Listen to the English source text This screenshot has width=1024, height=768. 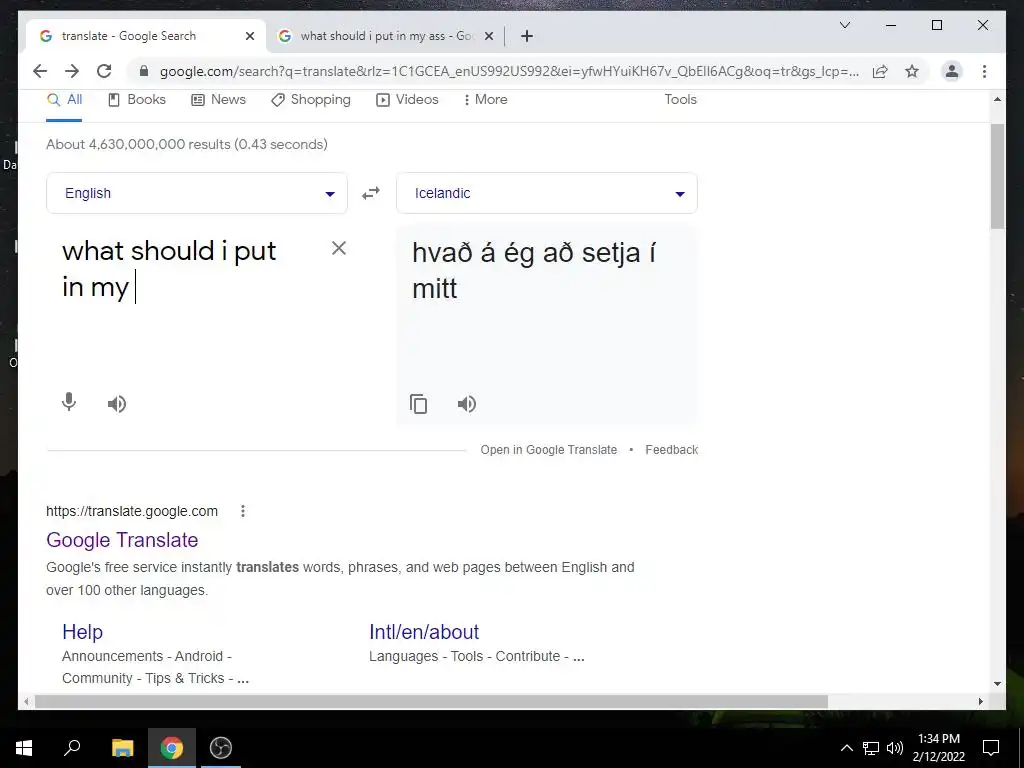pyautogui.click(x=117, y=404)
